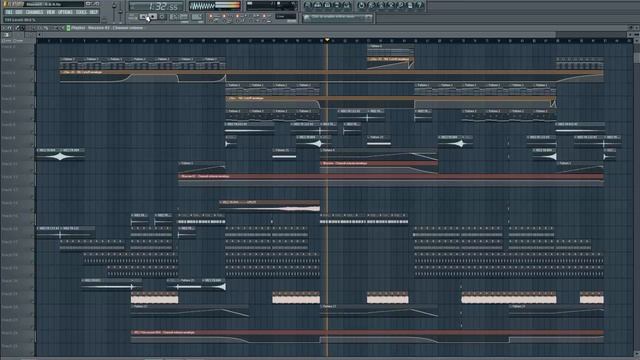640x360 pixels.
Task: Click the song time display 1:32
Action: [156, 7]
